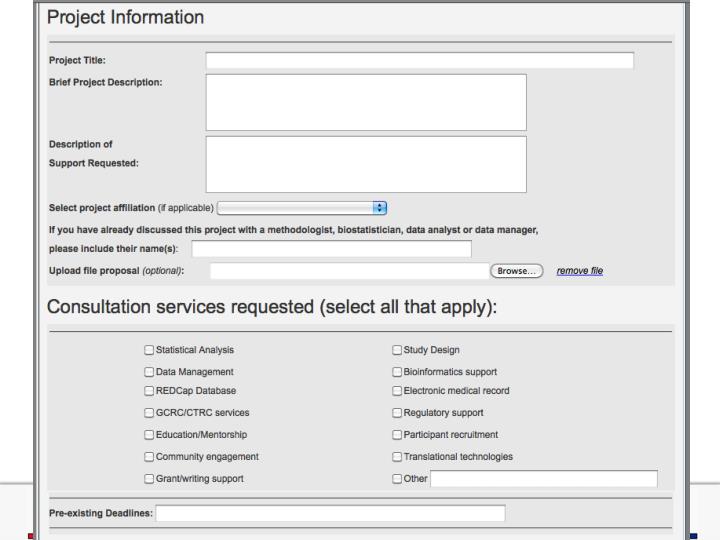Click the methodologist names input field
Image resolution: width=720 pixels, height=540 pixels.
[x=332, y=249]
